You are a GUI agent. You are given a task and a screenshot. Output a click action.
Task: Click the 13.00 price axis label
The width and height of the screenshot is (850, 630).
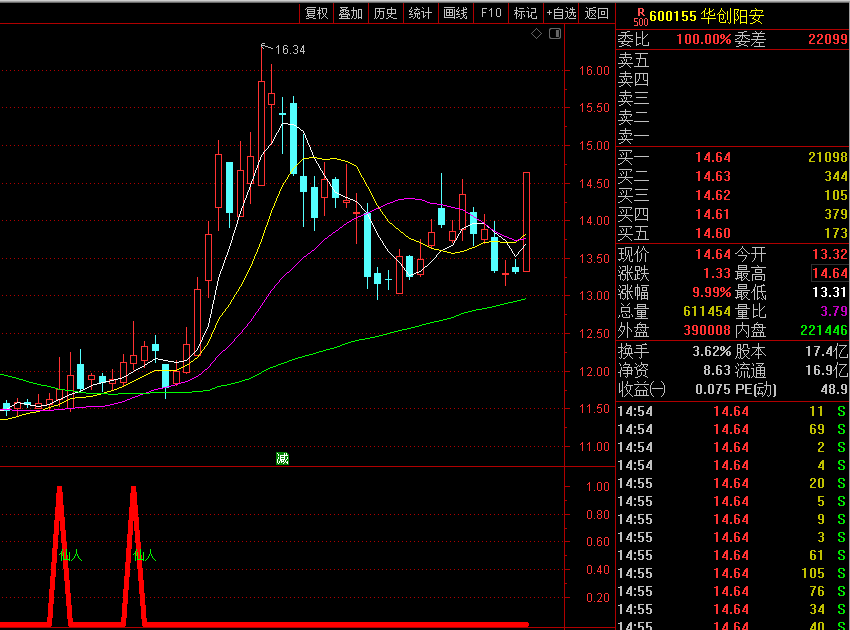click(594, 295)
